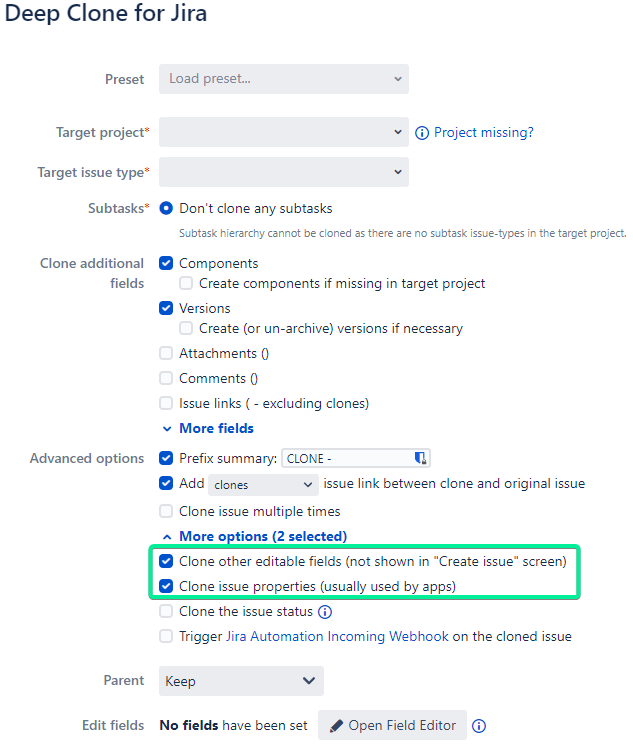Expand the More fields section

[x=208, y=428]
